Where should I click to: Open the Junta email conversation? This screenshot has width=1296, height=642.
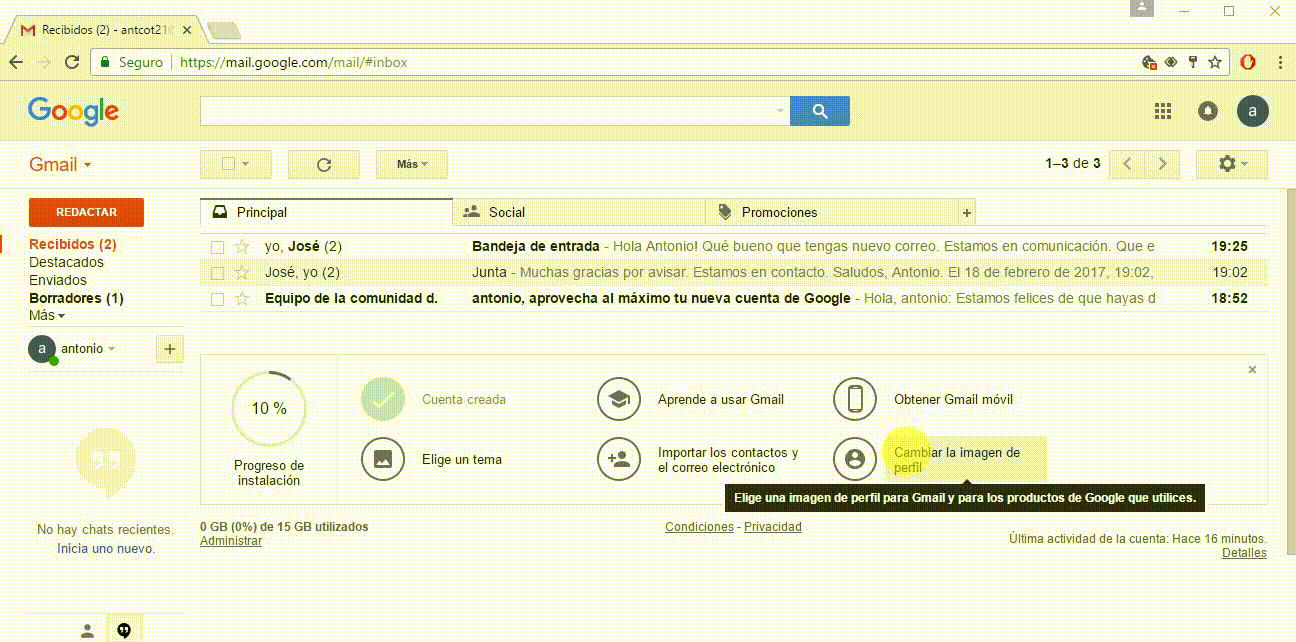[x=733, y=272]
